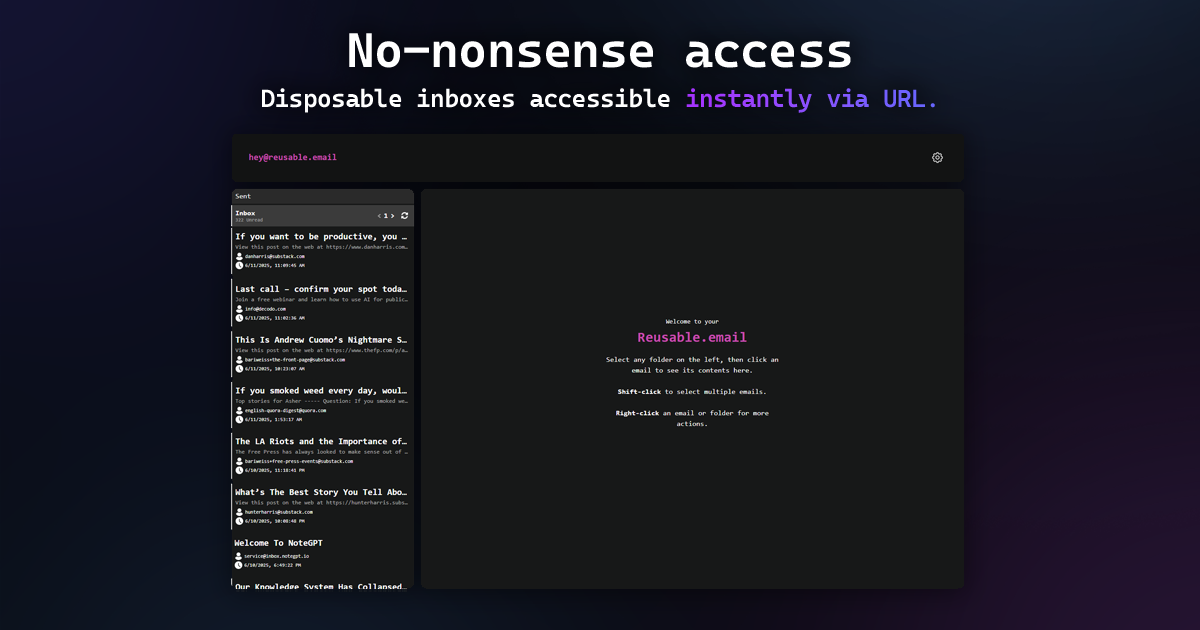Click clock icon on the decodo.com email

[x=239, y=318]
